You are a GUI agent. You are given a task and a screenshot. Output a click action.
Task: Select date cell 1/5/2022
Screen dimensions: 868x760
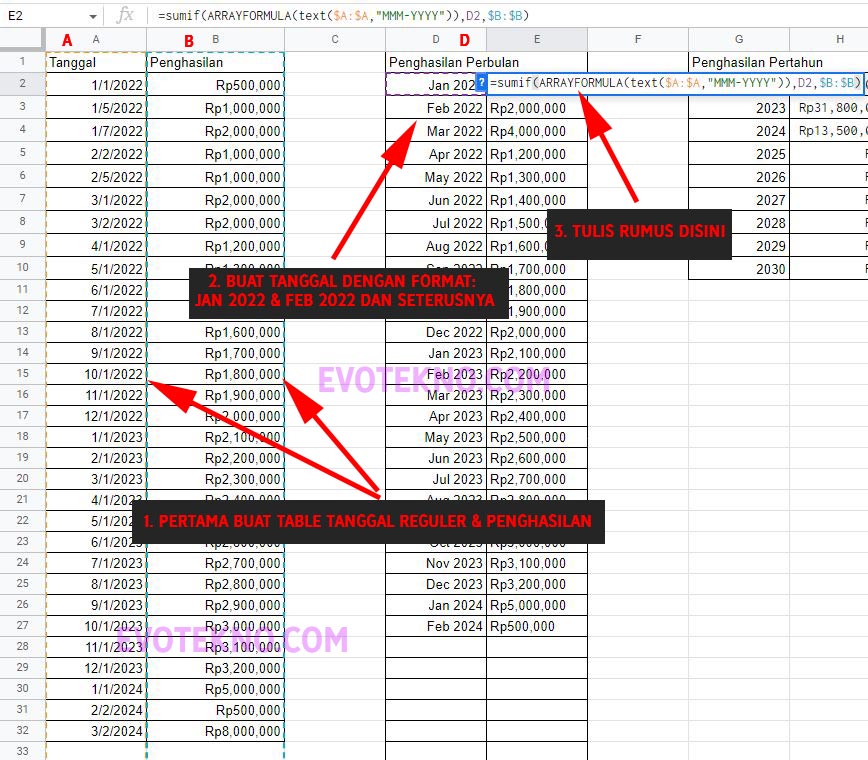[96, 108]
